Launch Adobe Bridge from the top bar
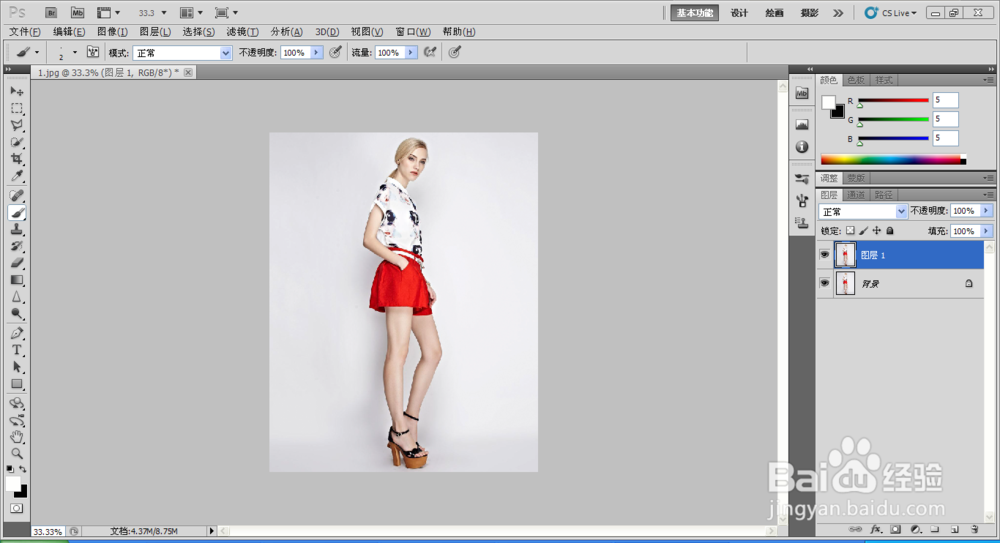Viewport: 1000px width, 543px height. point(51,13)
